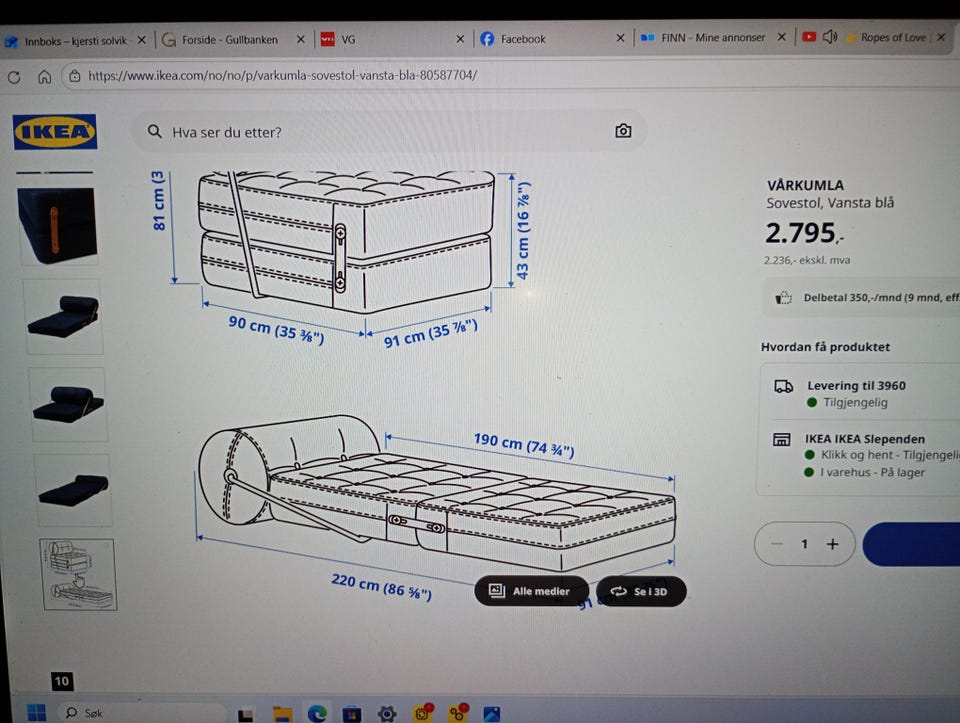
Task: Open Windows Start menu
Action: [36, 713]
